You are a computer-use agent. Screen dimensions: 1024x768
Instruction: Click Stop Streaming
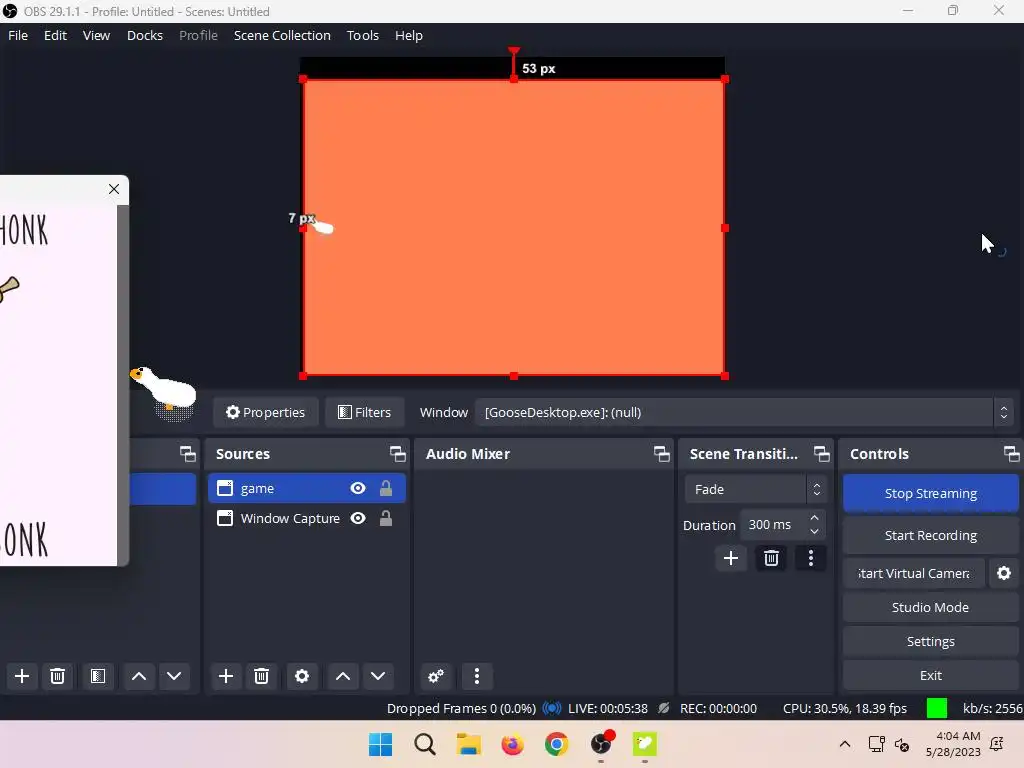[931, 493]
